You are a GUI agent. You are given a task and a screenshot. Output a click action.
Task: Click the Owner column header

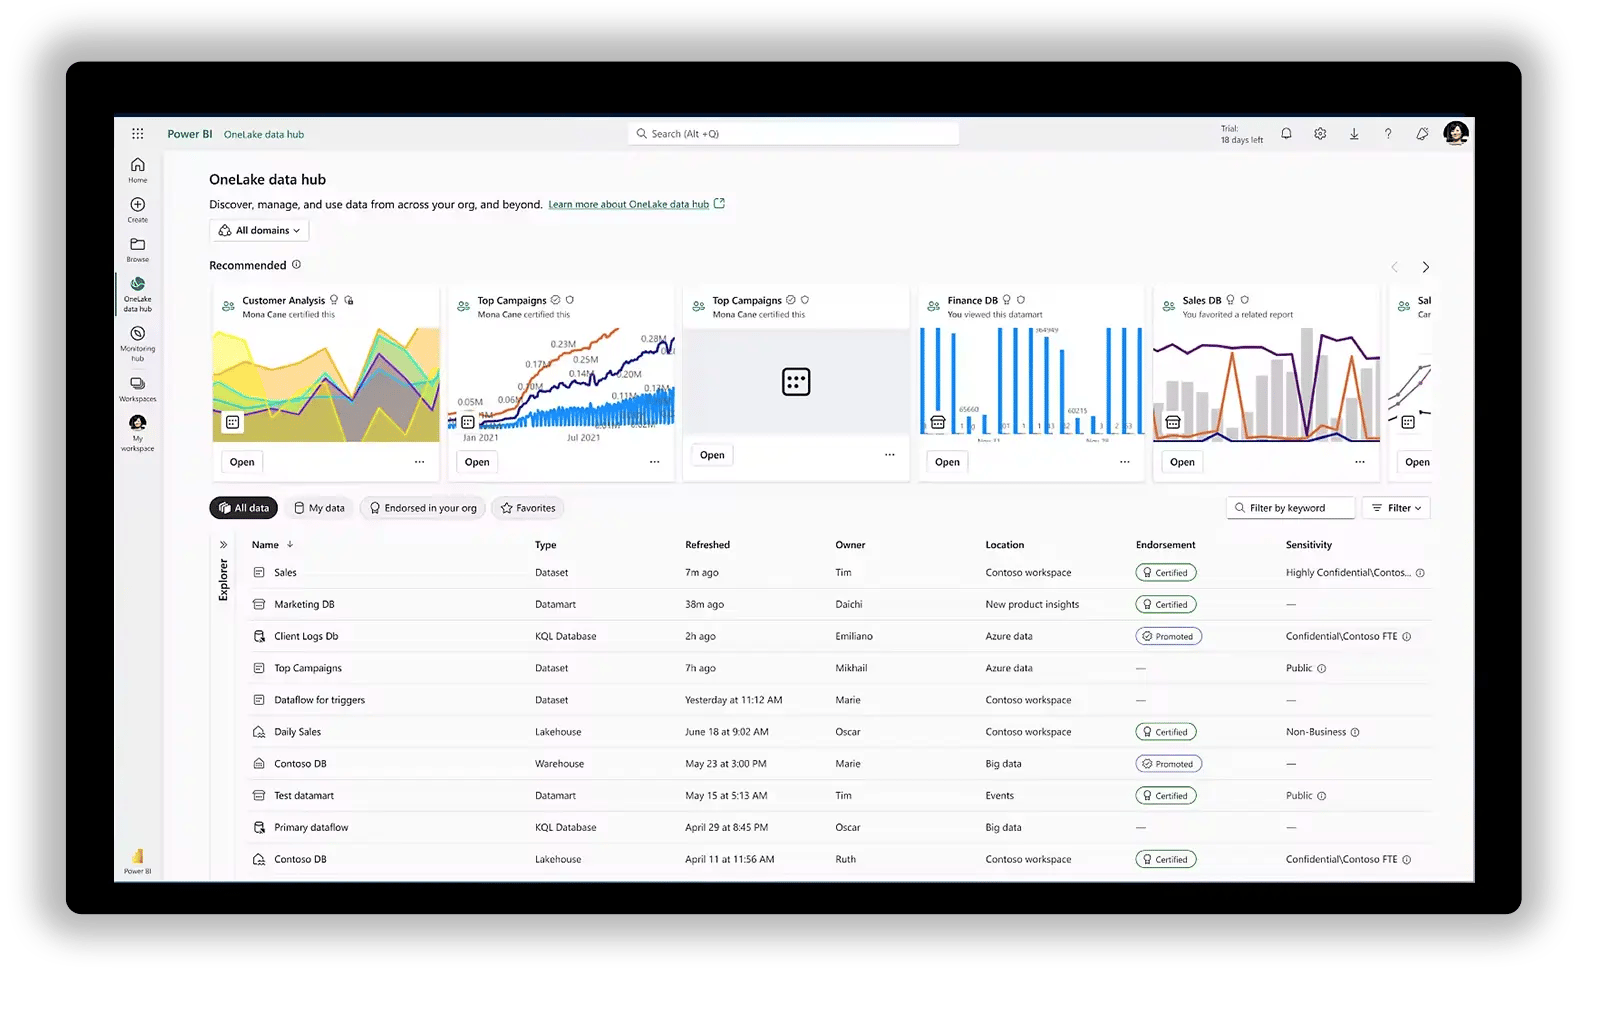tap(850, 545)
